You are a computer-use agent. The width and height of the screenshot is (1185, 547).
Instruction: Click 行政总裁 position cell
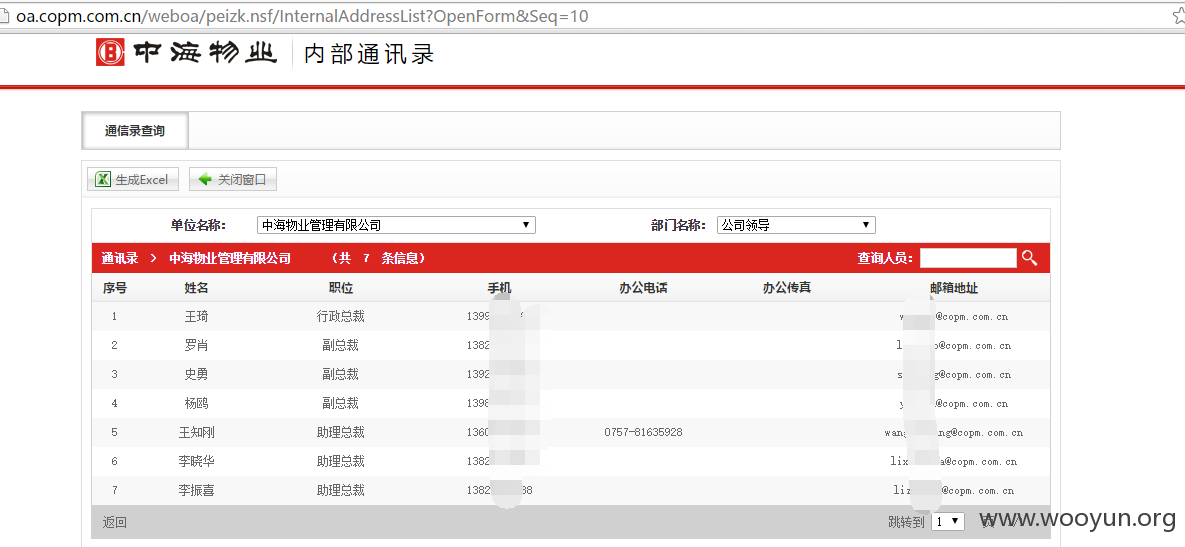(341, 317)
